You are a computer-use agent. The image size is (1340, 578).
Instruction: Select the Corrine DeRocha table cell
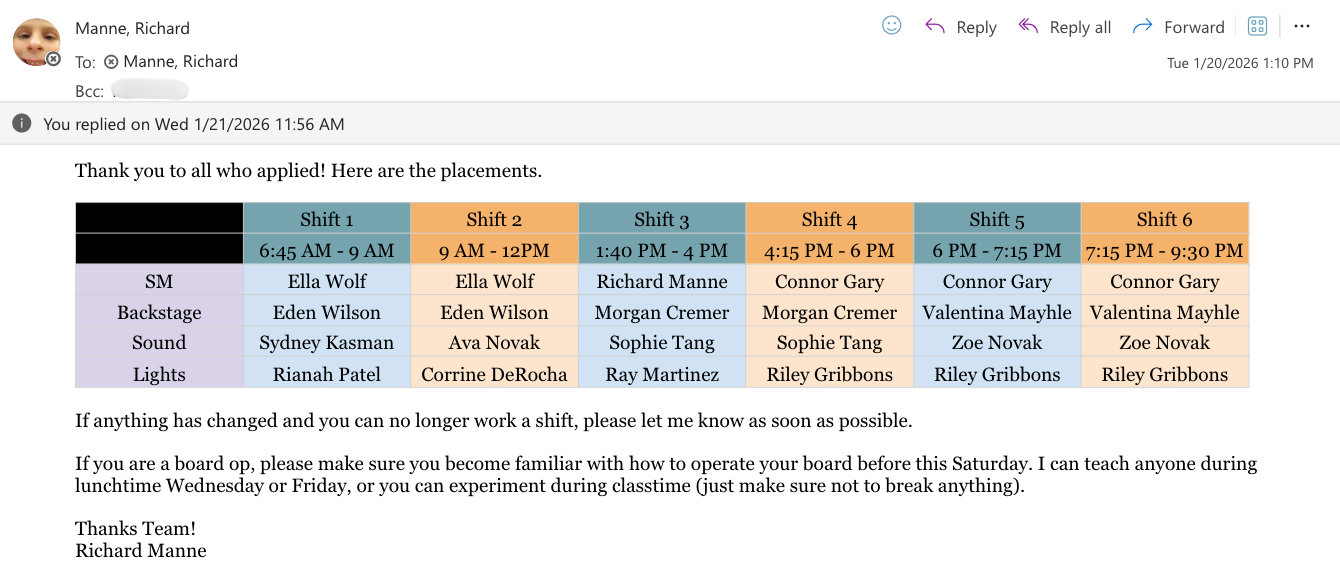coord(494,374)
